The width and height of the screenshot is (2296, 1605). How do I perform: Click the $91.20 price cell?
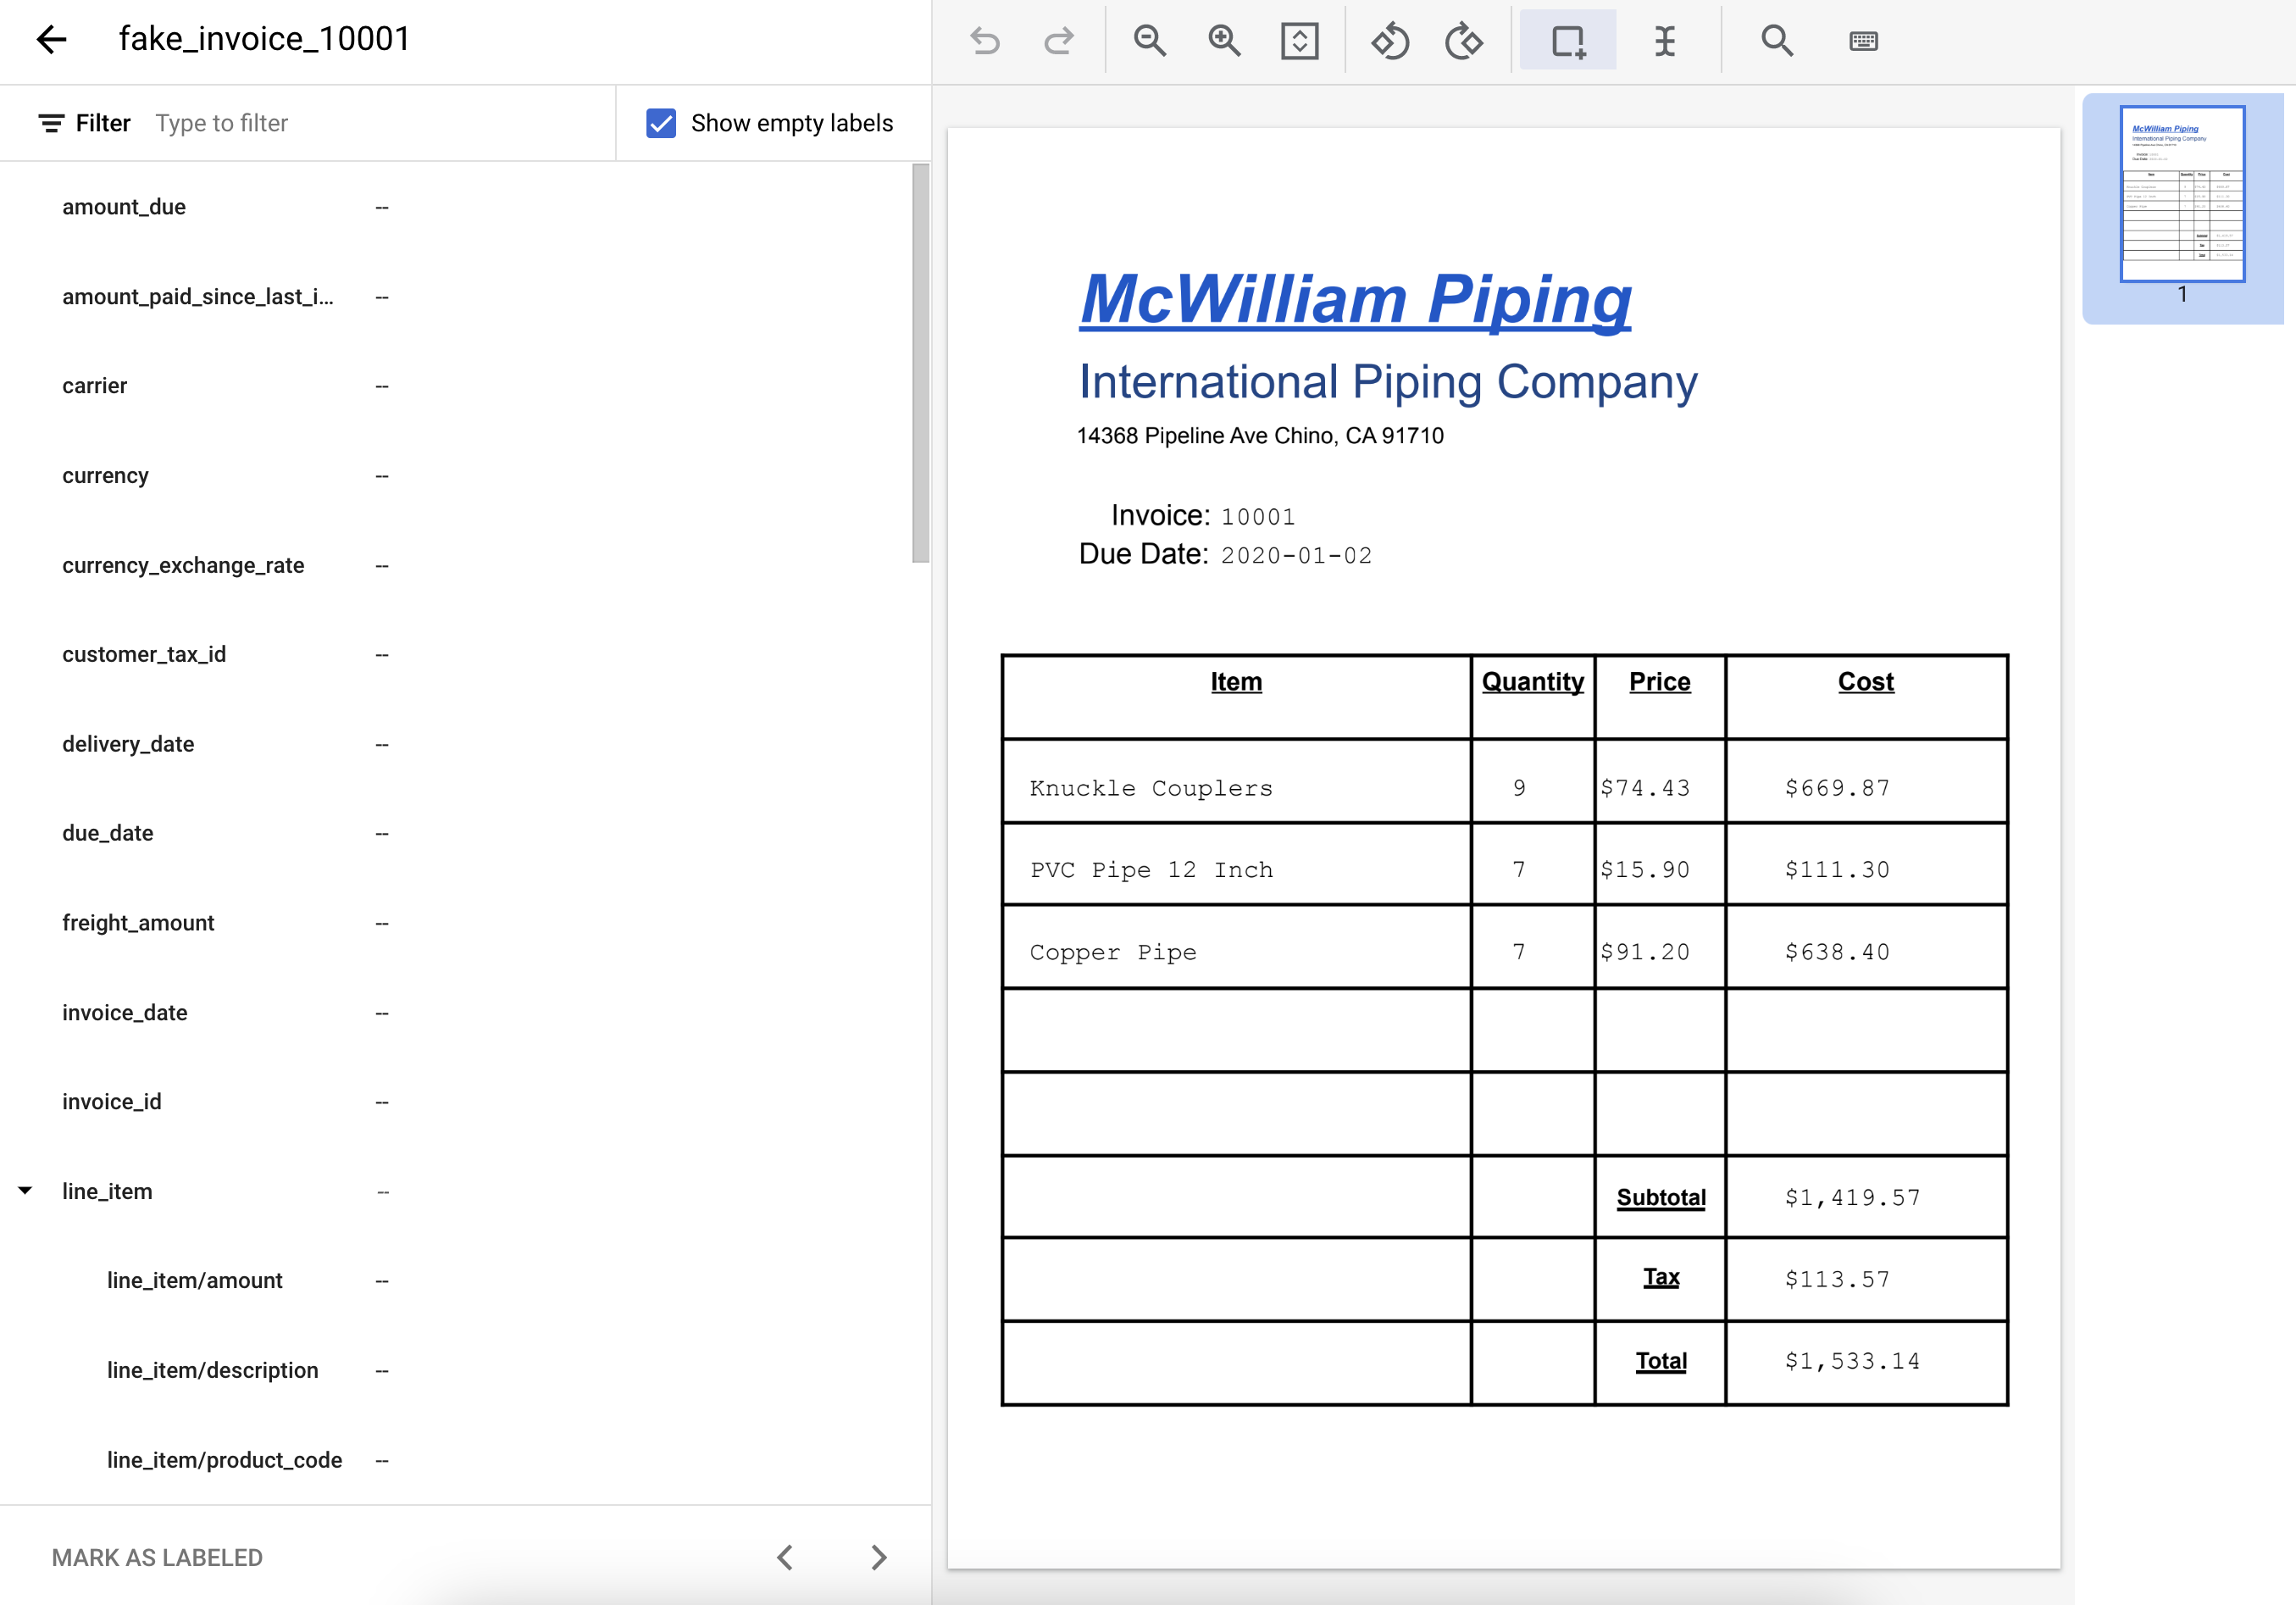tap(1645, 952)
